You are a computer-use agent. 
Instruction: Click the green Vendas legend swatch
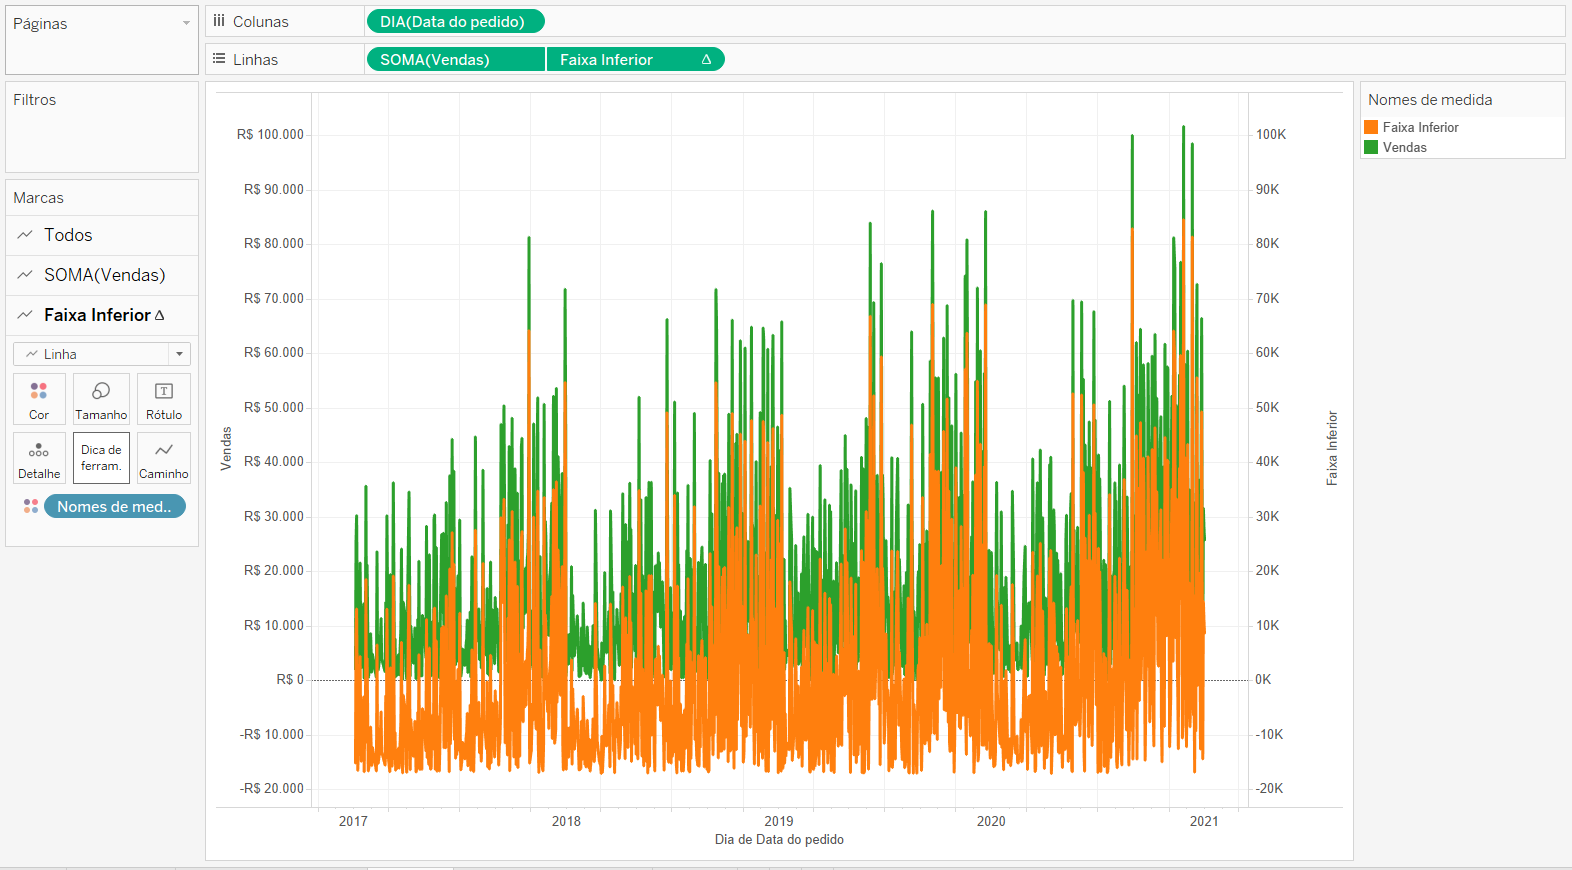point(1371,147)
